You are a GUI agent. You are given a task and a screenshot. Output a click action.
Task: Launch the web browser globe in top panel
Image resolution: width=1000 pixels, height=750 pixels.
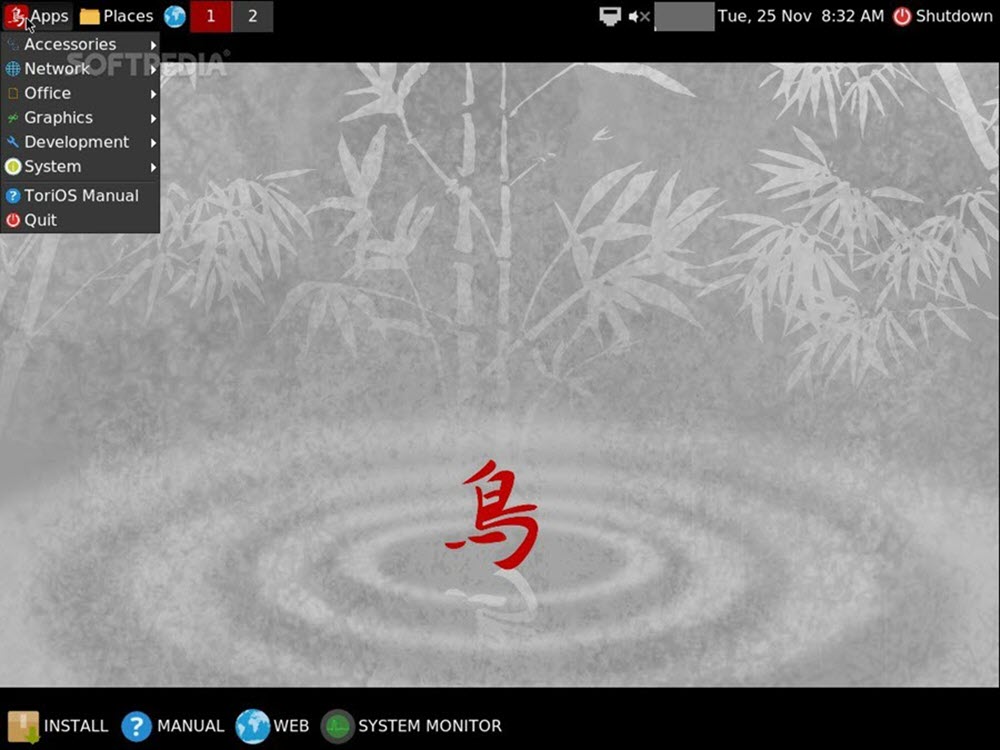(x=175, y=16)
